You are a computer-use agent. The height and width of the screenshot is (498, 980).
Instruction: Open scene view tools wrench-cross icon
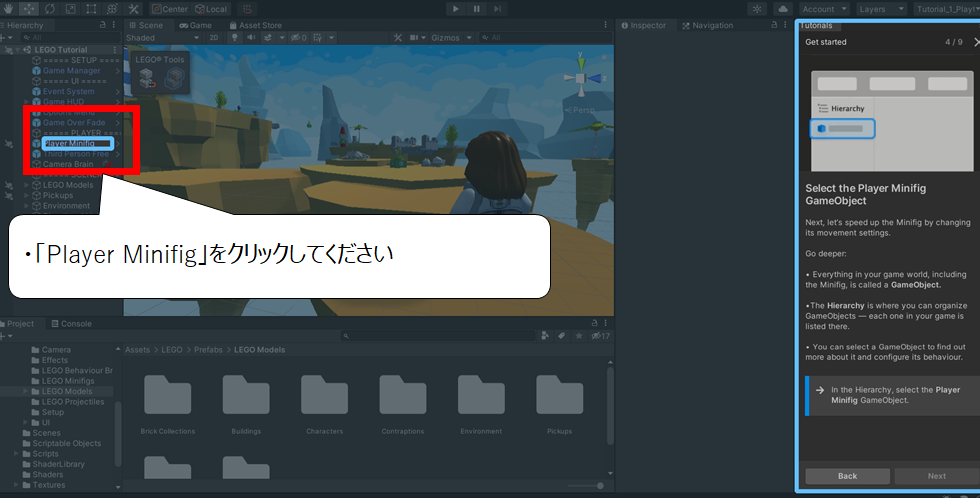pyautogui.click(x=398, y=37)
